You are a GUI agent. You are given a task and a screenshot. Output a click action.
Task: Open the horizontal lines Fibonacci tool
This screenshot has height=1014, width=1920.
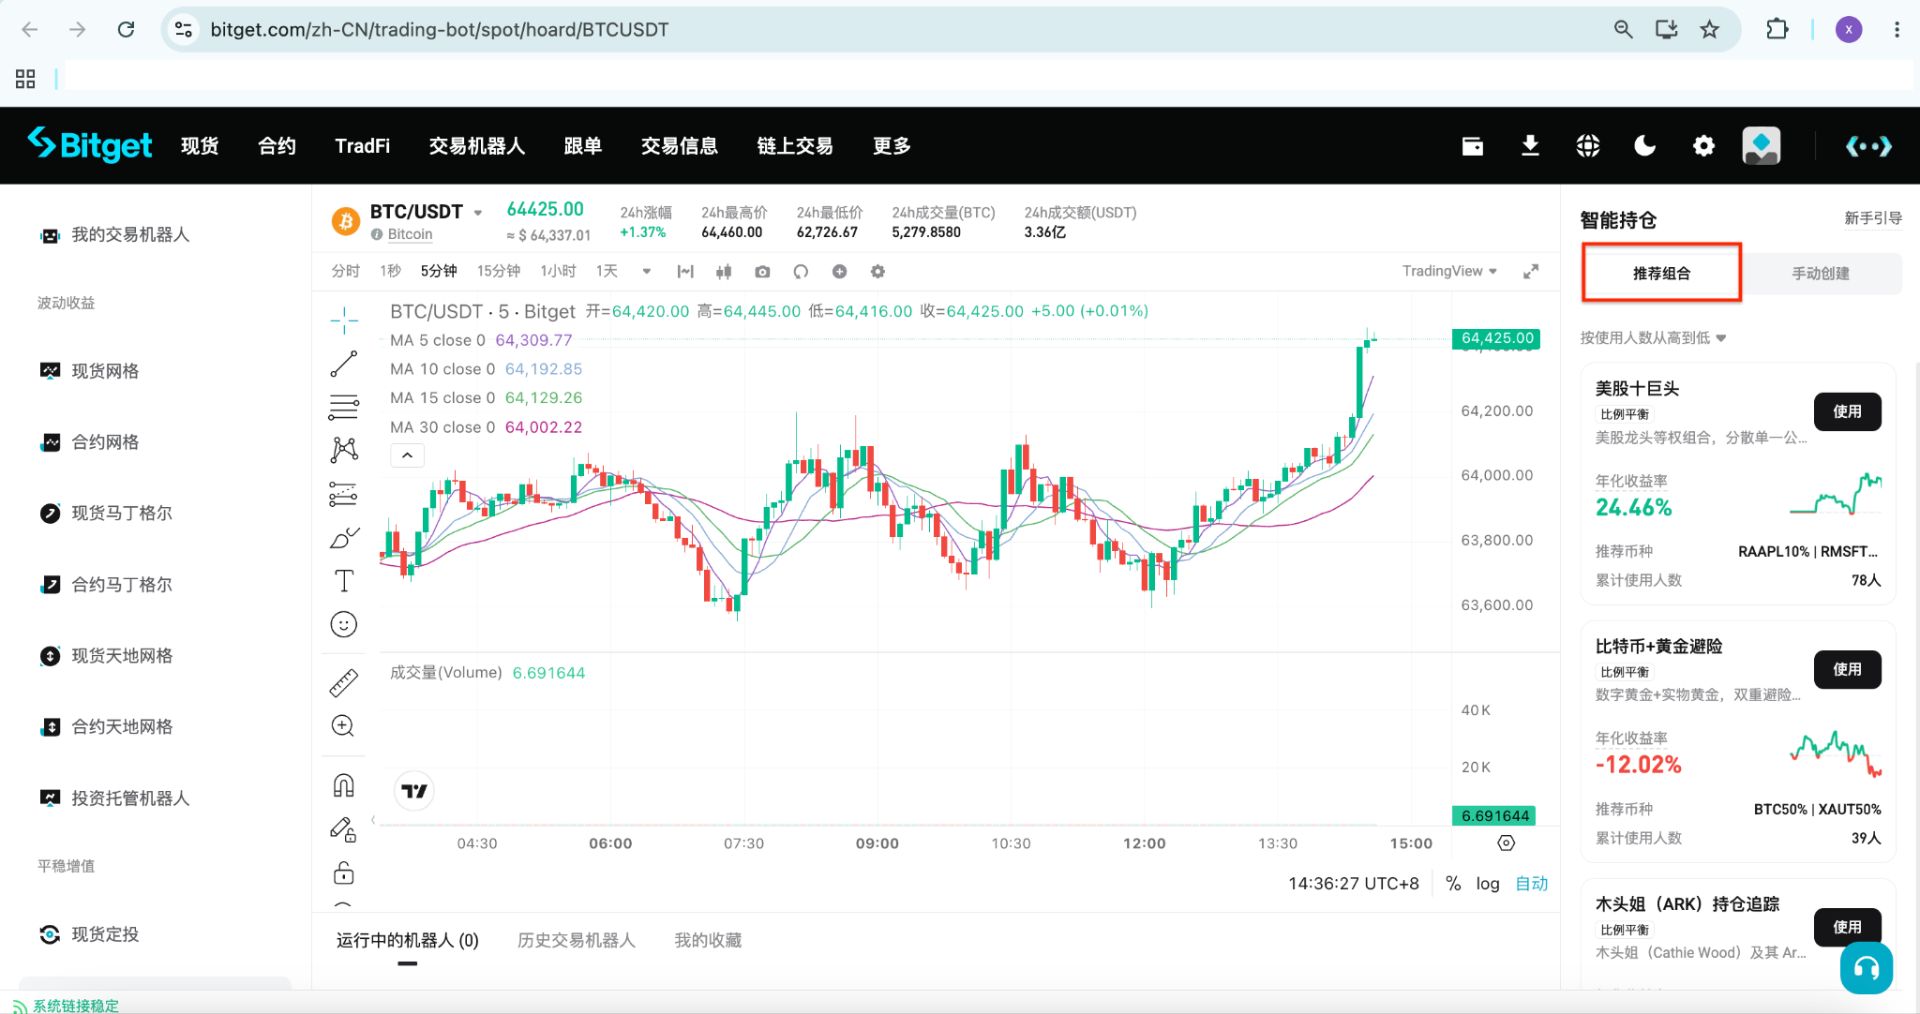point(343,407)
